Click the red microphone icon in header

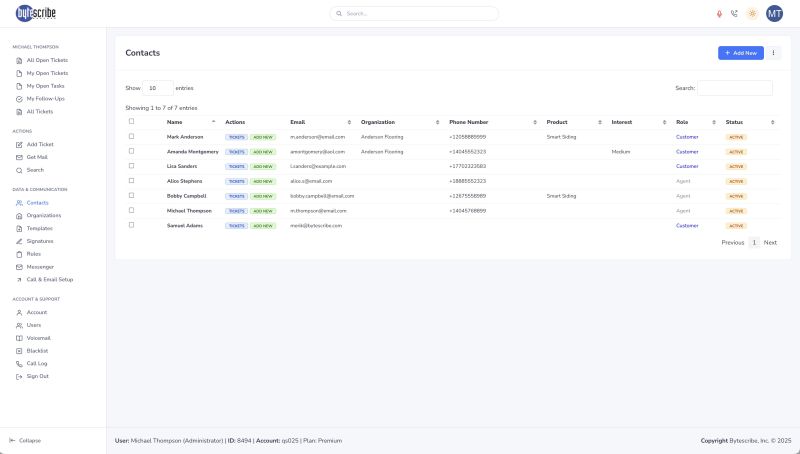click(x=719, y=13)
